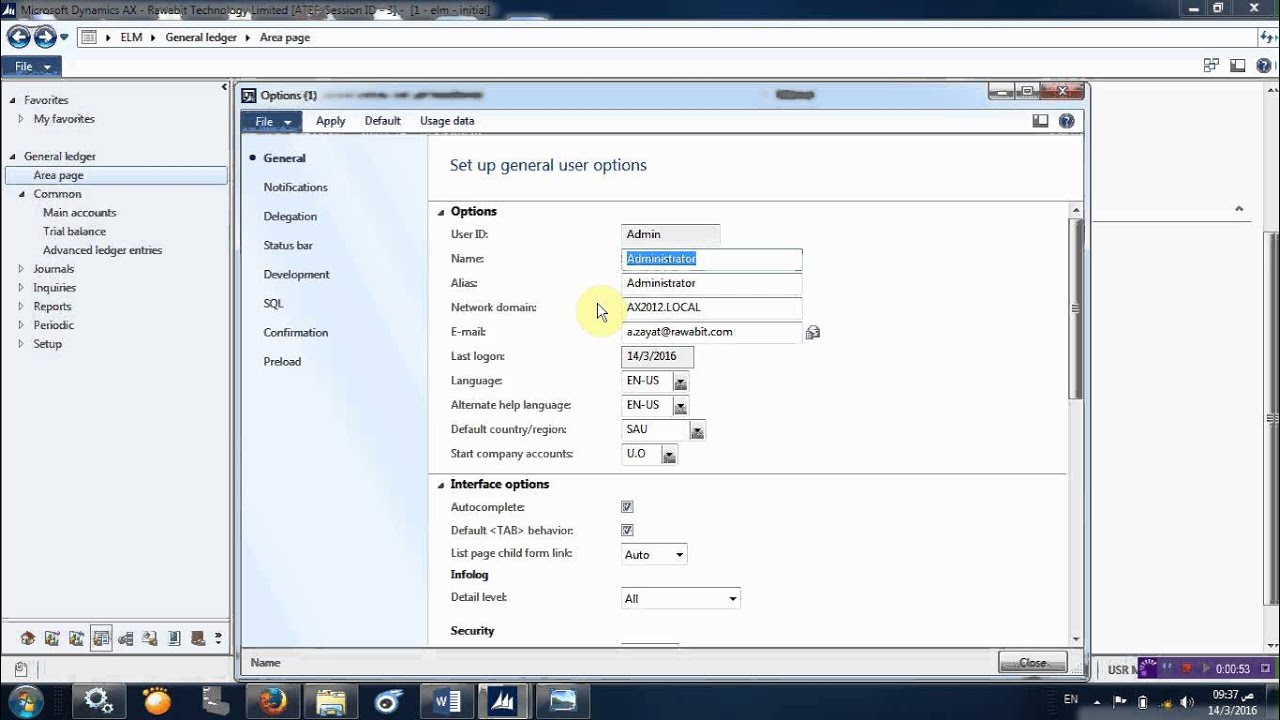Open the address bar menu icon before ELM

(x=88, y=37)
